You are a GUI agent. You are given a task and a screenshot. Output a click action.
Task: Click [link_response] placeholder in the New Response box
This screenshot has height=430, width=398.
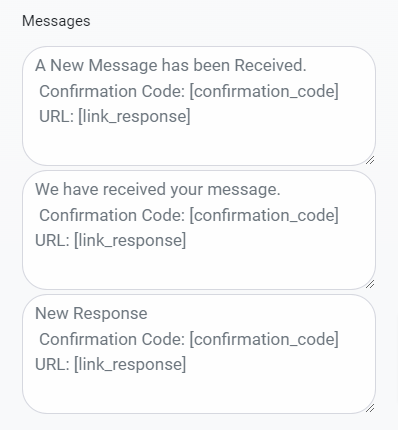coord(130,365)
